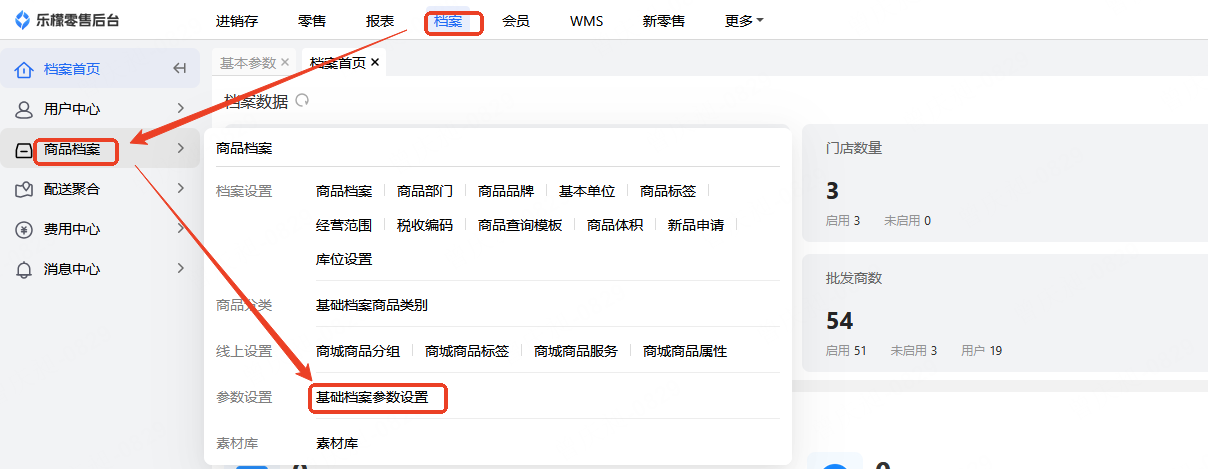Open the WMS top menu
The image size is (1208, 469).
tap(586, 21)
